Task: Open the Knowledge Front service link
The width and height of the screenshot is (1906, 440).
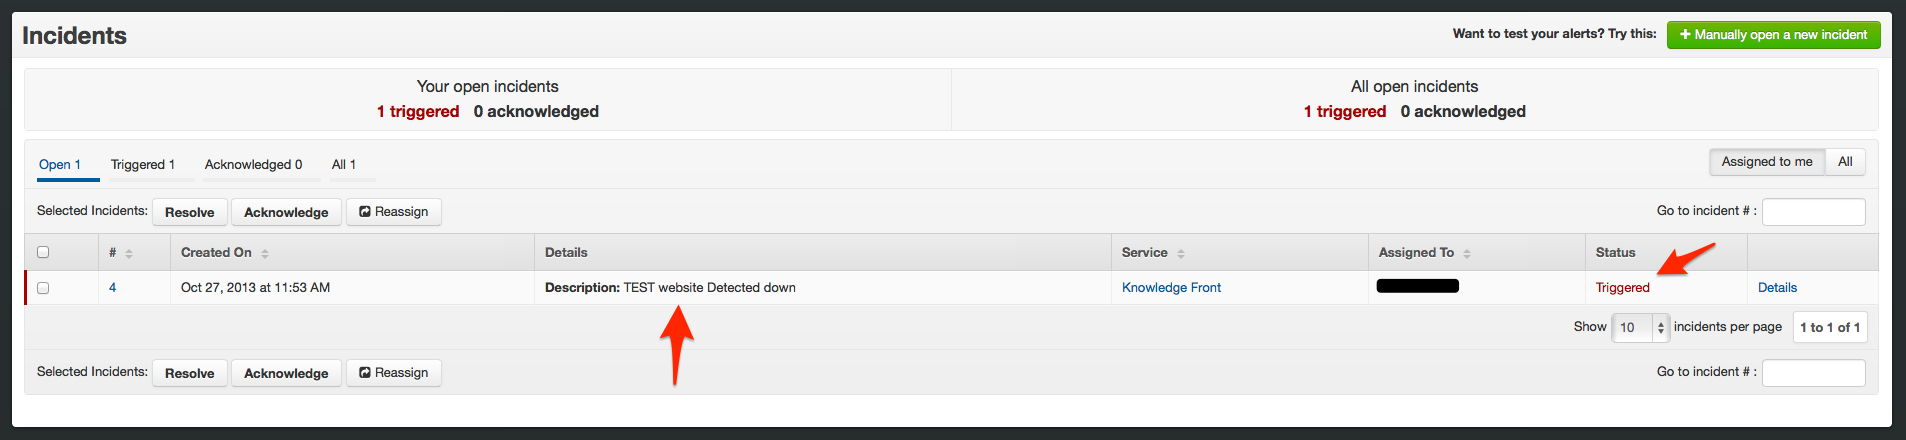Action: click(1171, 288)
